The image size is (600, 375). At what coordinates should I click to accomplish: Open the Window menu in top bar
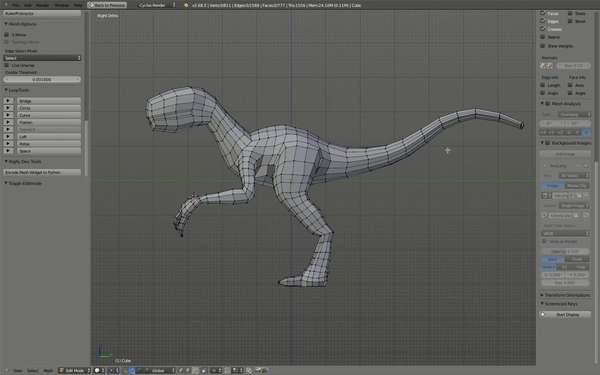point(61,5)
